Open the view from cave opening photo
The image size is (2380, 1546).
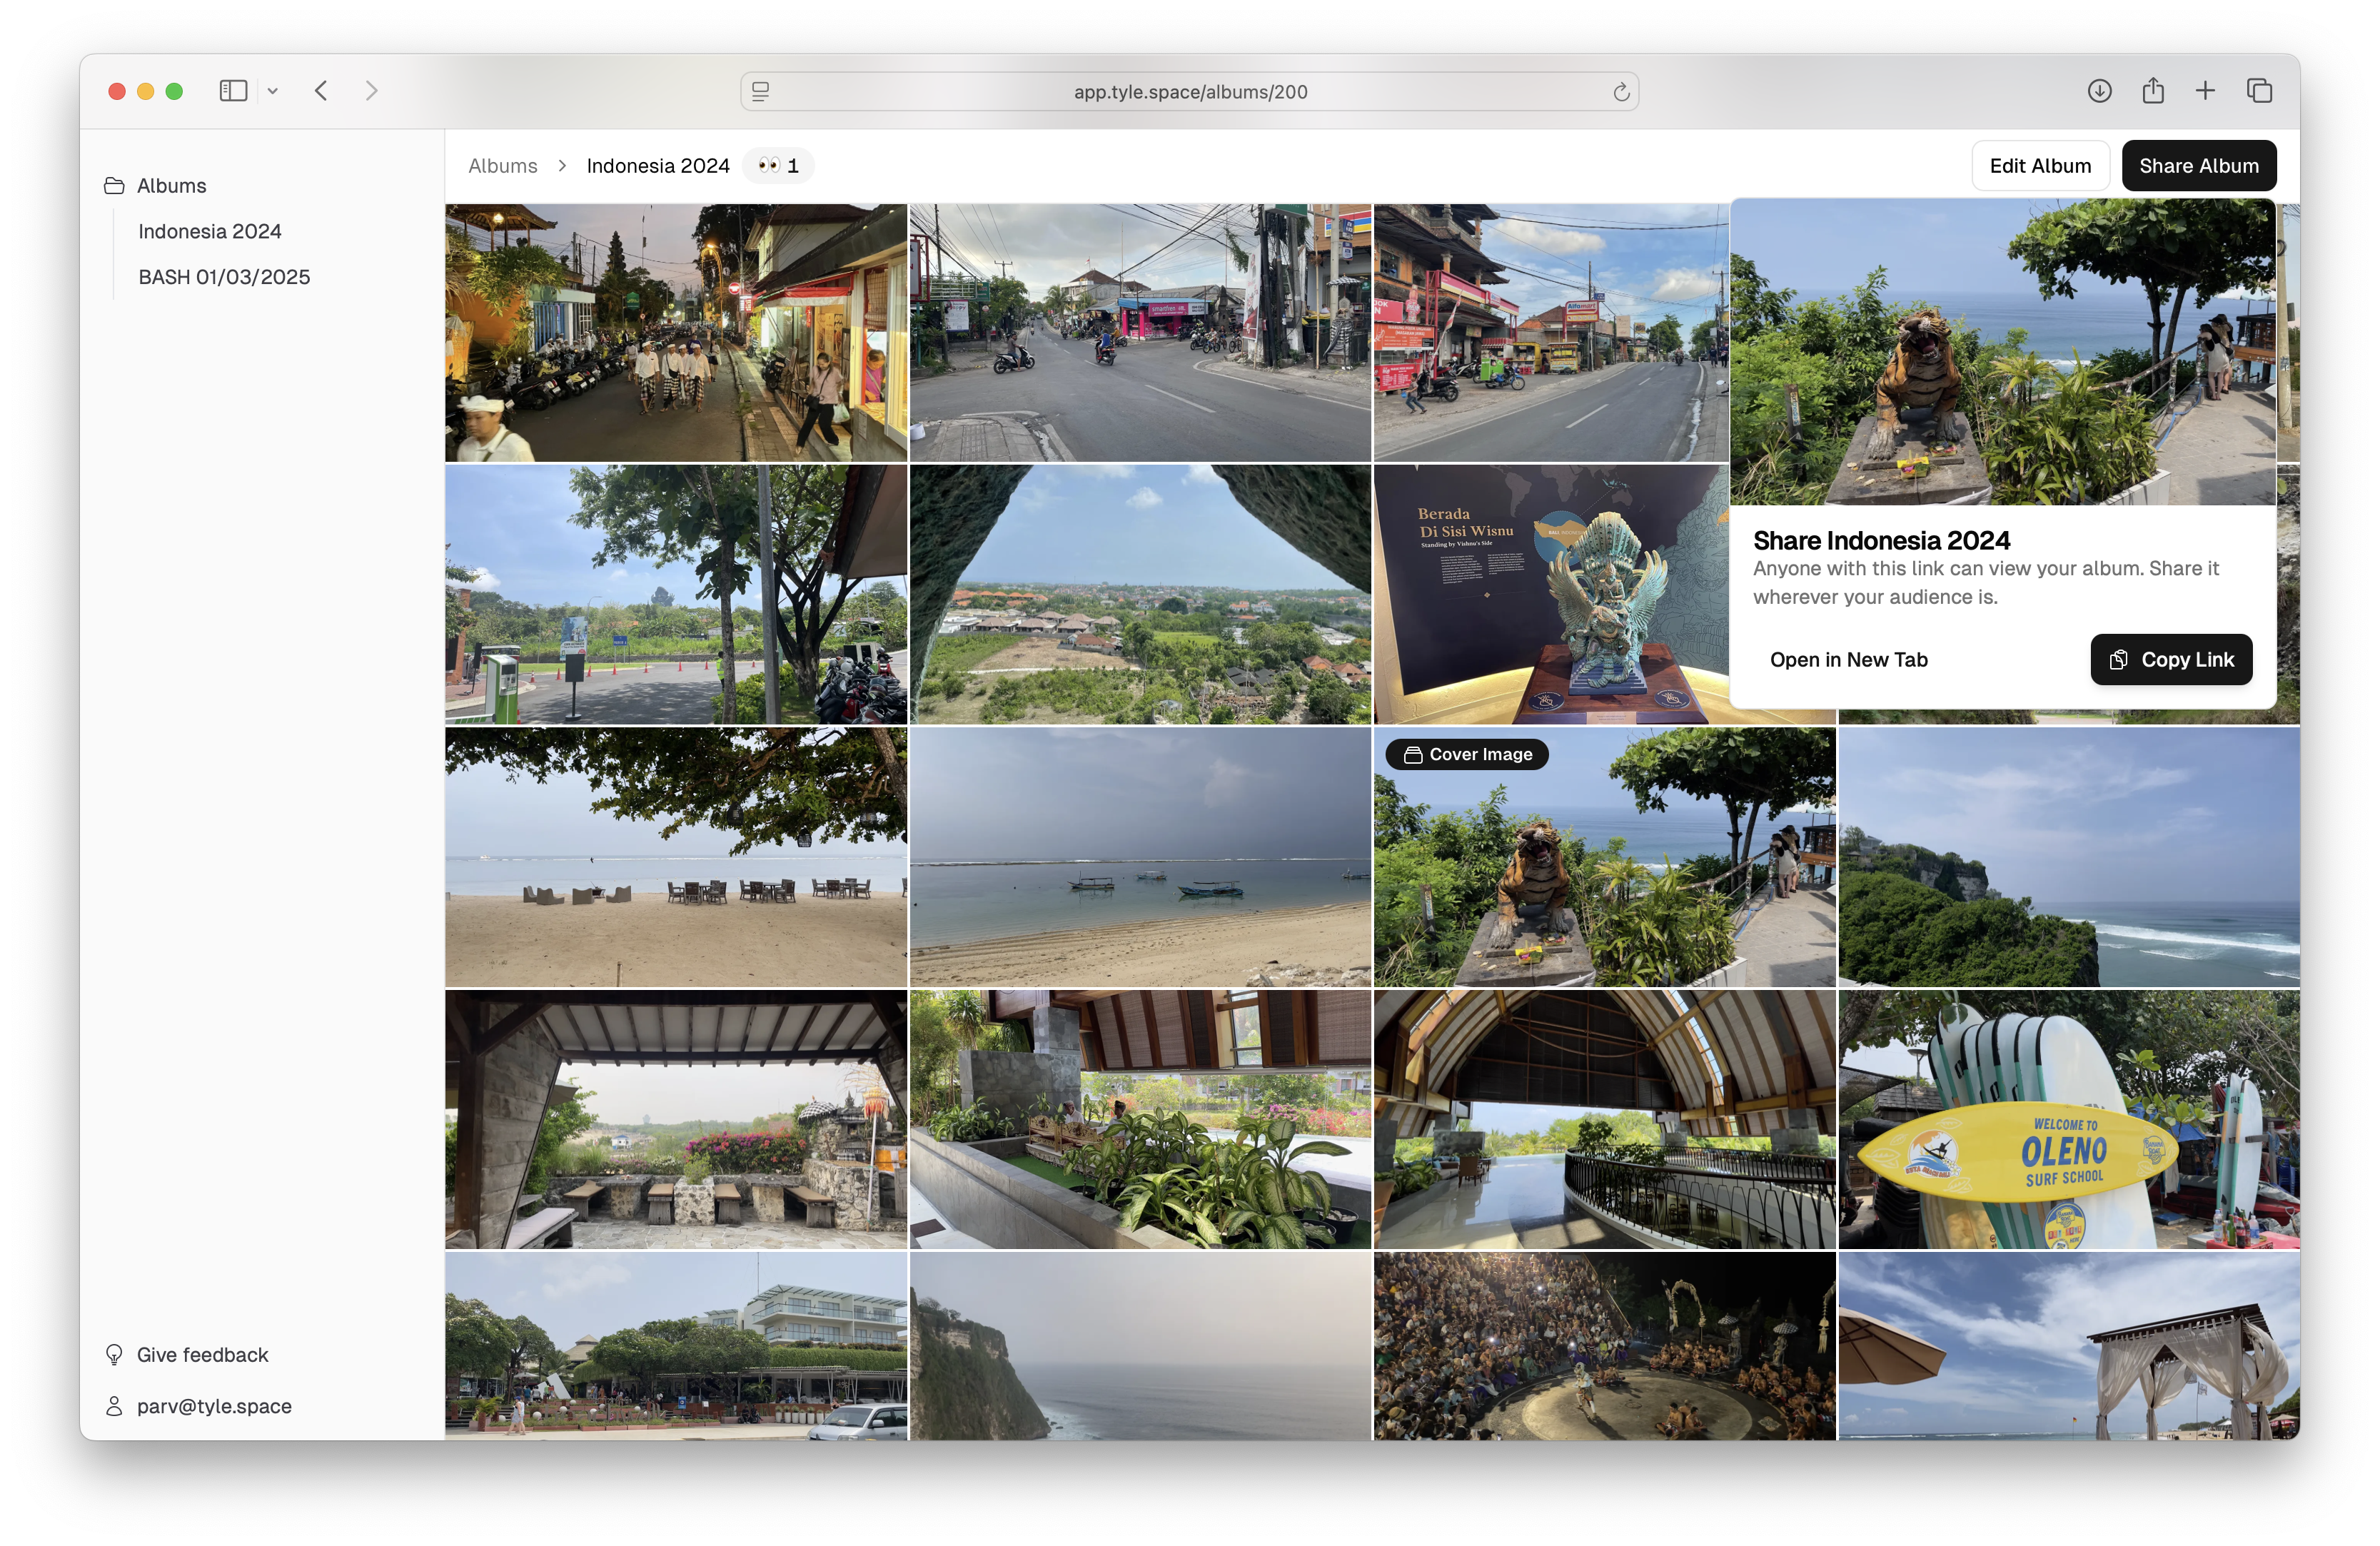(x=1140, y=595)
